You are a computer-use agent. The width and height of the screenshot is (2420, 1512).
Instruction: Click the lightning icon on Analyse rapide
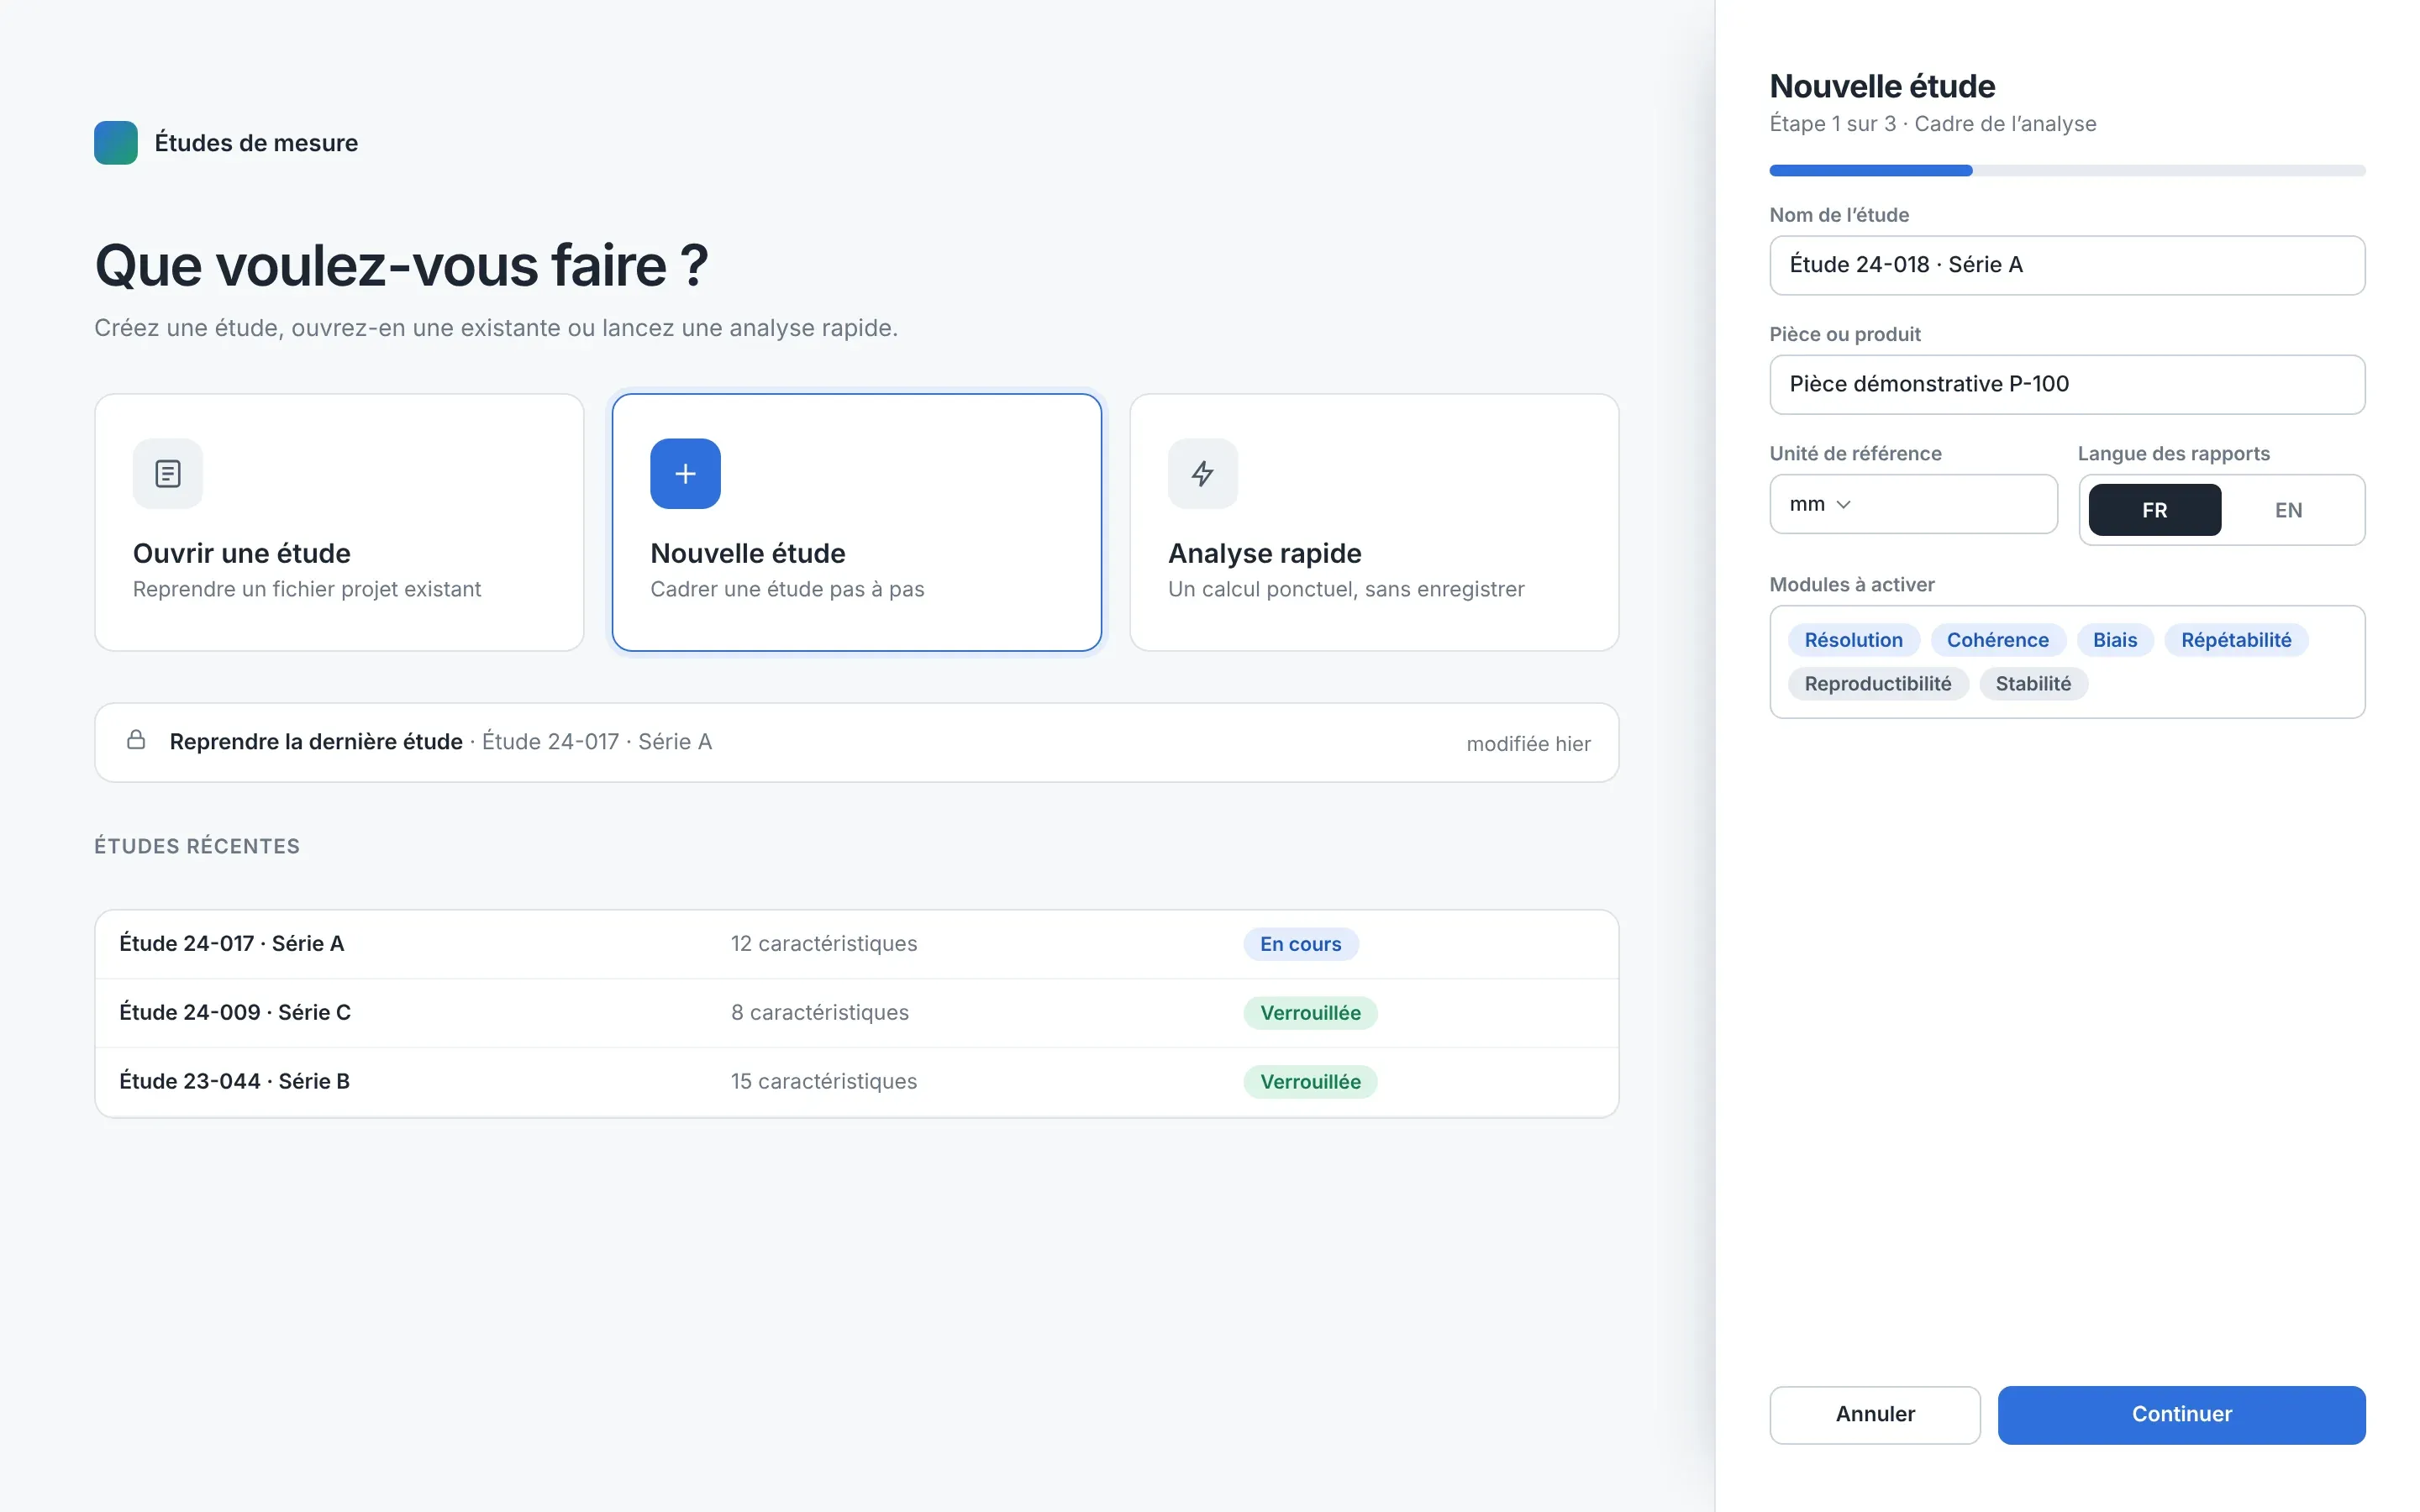click(x=1203, y=474)
